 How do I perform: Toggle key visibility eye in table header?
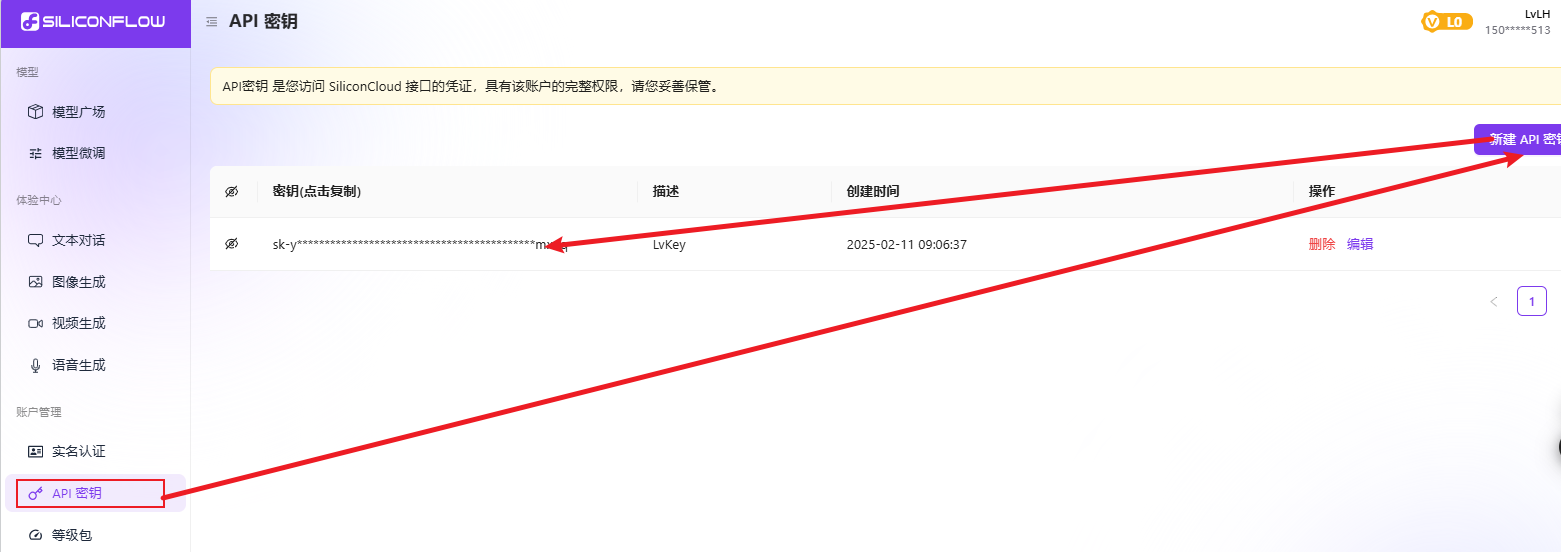(232, 191)
